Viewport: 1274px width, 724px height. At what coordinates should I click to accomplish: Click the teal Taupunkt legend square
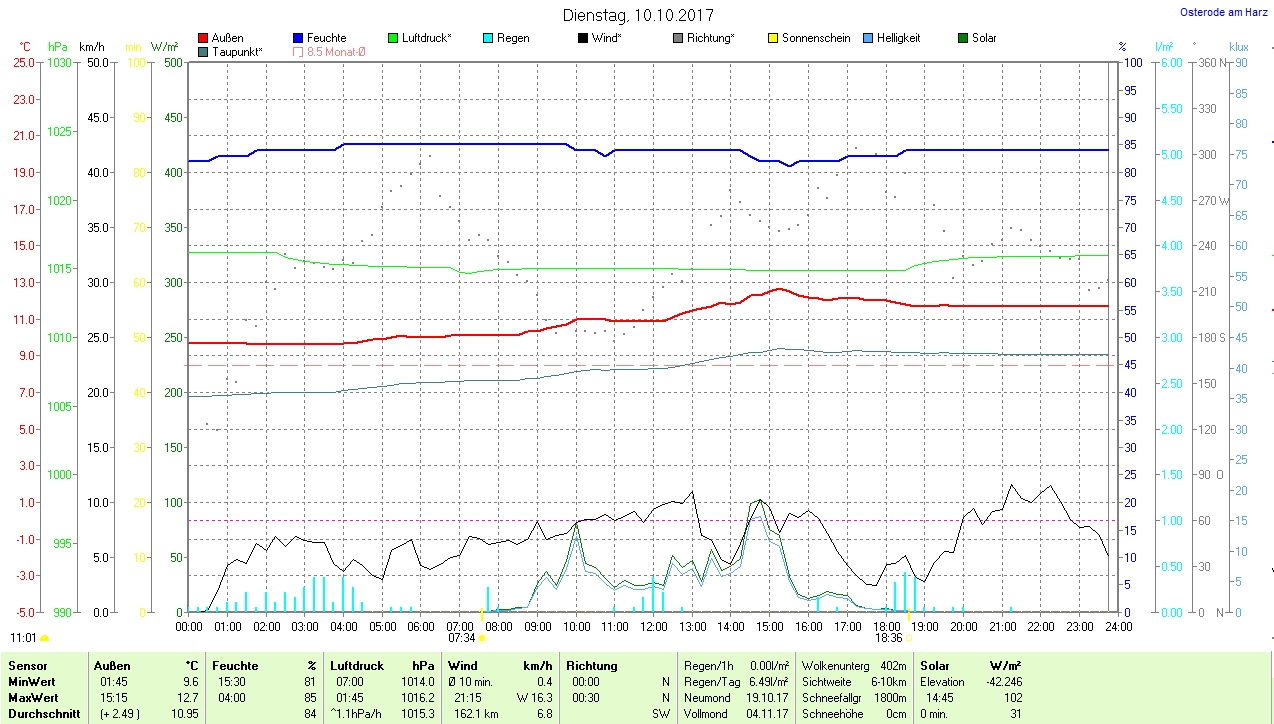[x=204, y=51]
